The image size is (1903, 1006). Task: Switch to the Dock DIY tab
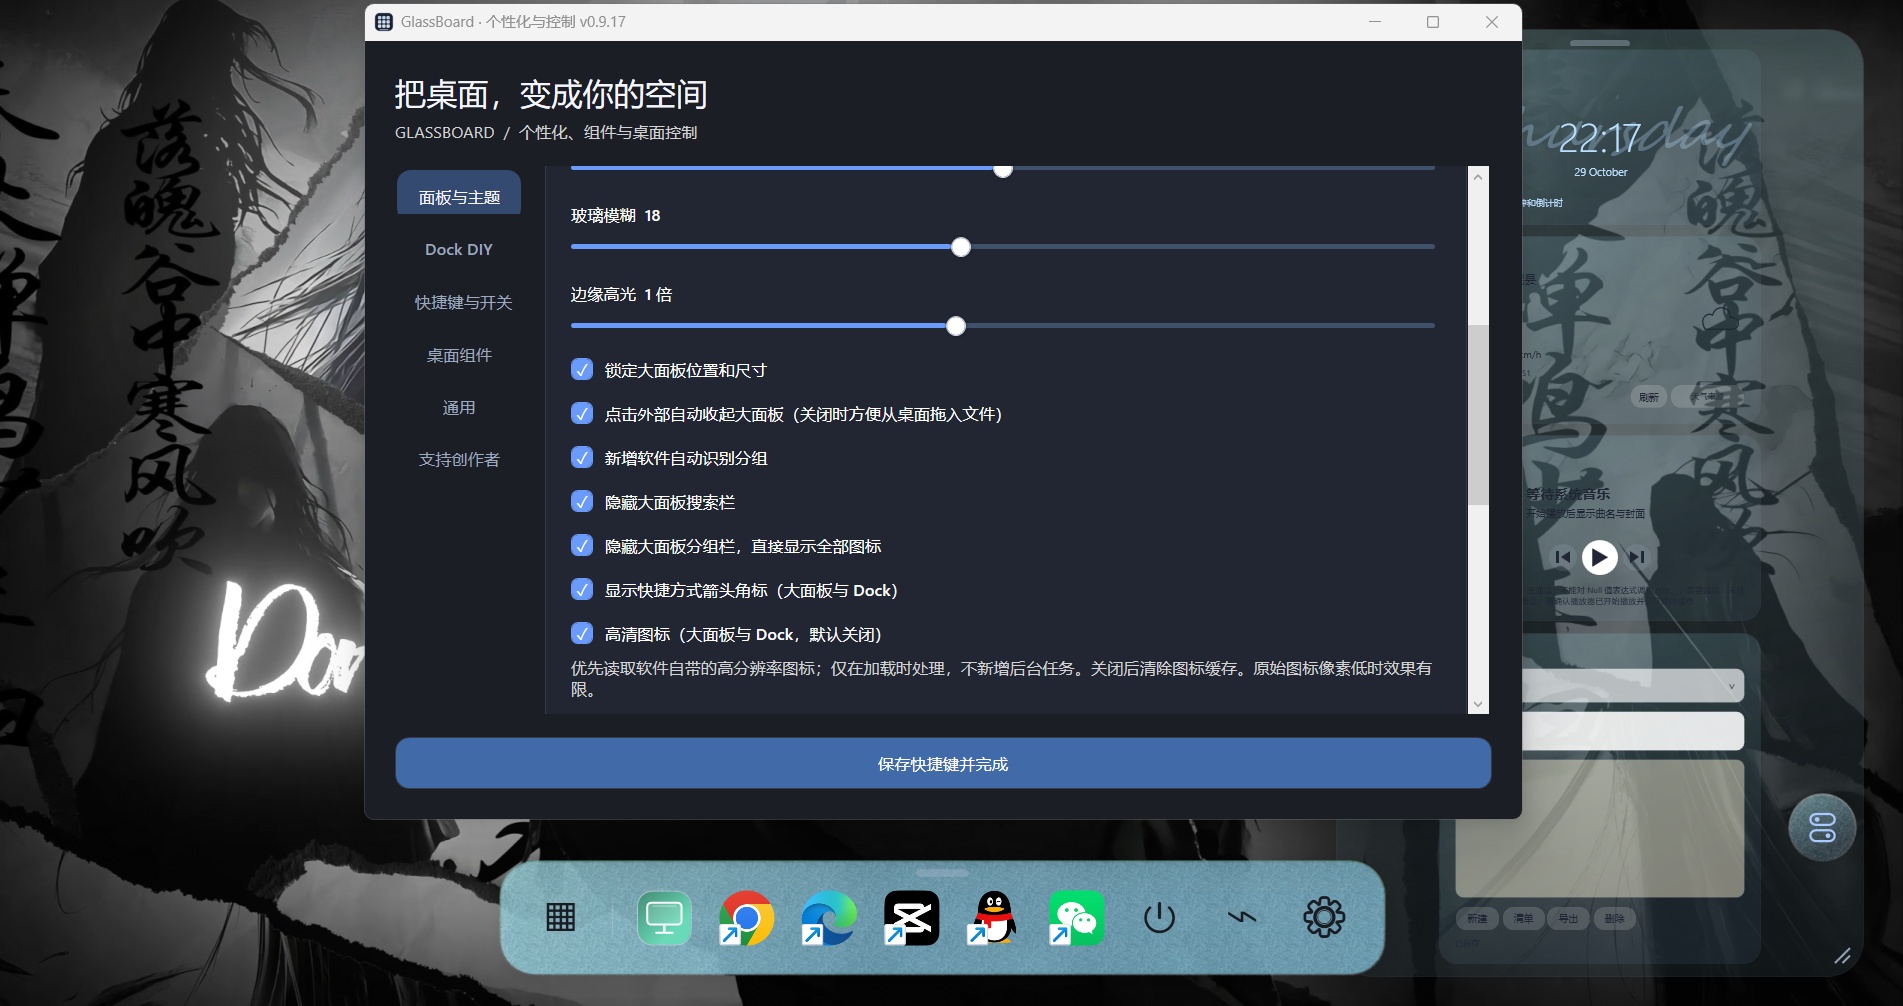[459, 250]
